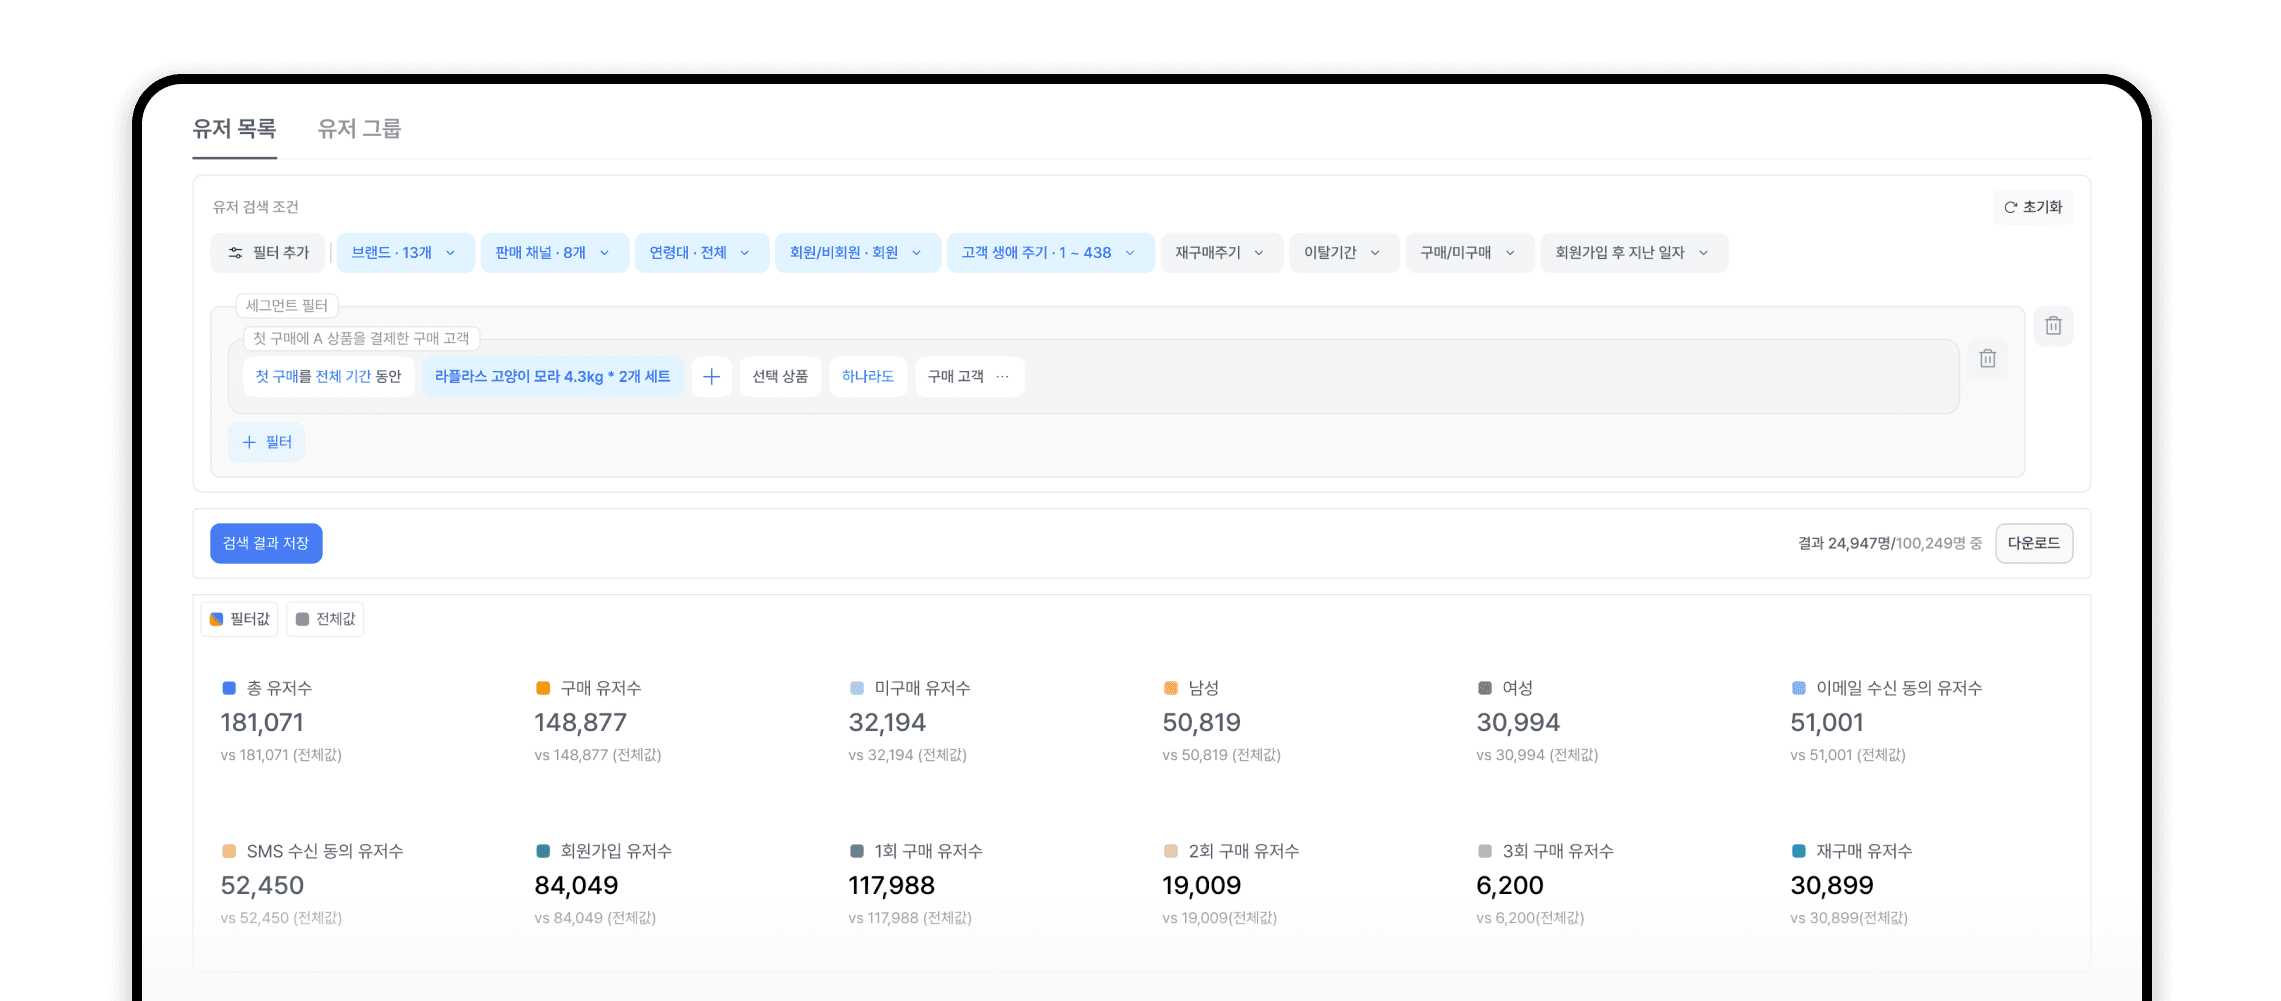
Task: Click the 30,899 repurchase users value
Action: tap(1832, 885)
